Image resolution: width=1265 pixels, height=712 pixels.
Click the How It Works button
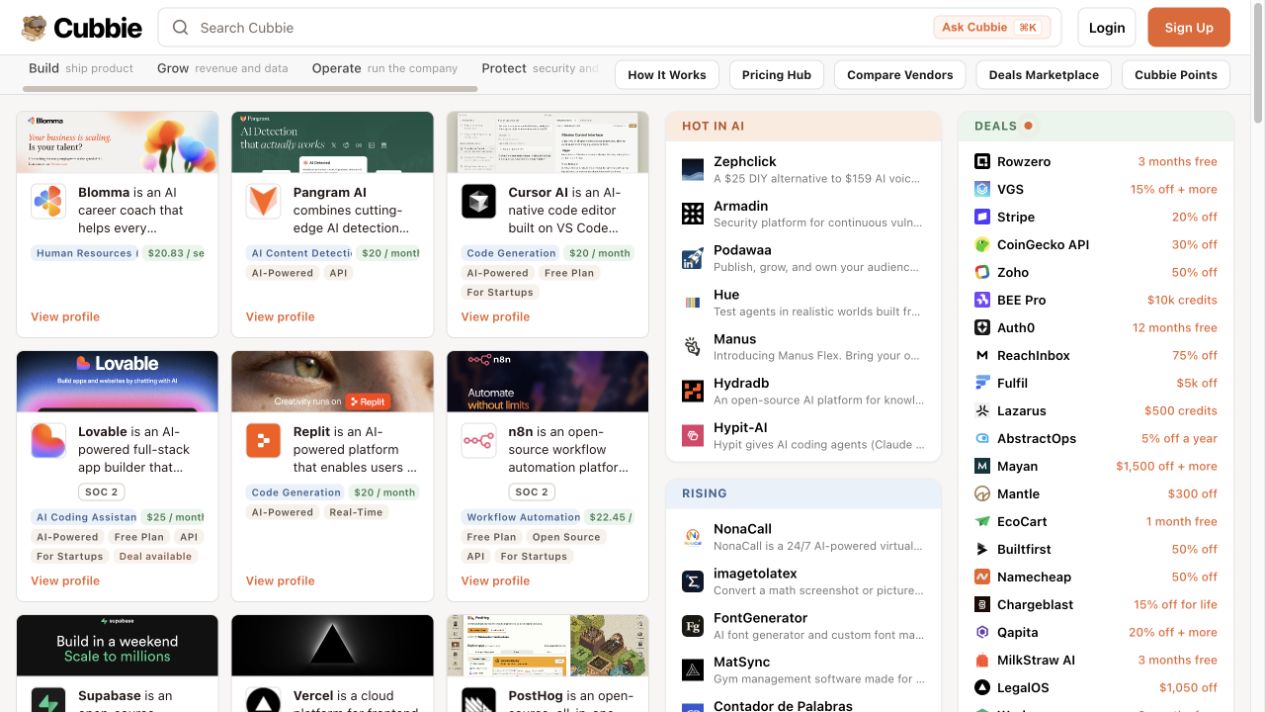coord(667,75)
